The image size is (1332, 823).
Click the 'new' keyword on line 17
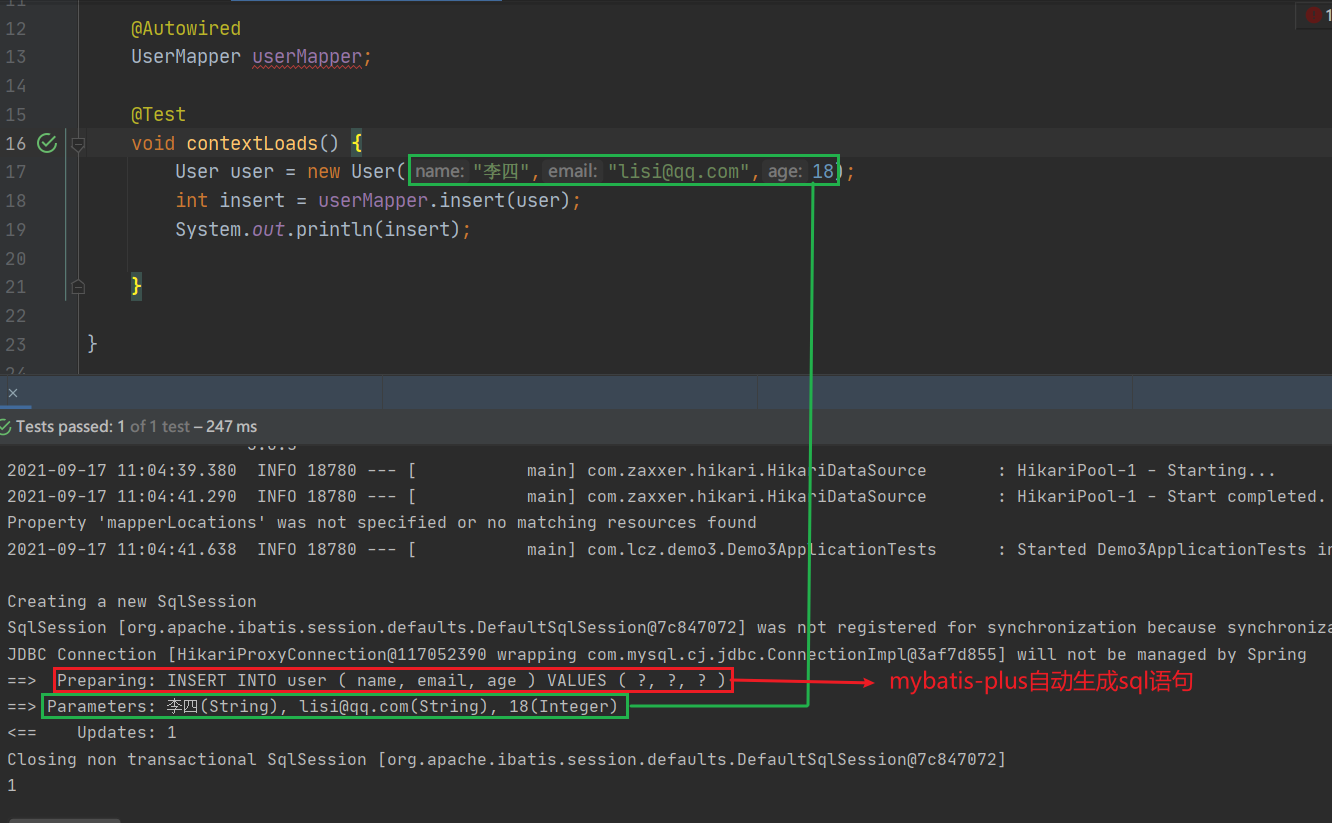pos(323,172)
